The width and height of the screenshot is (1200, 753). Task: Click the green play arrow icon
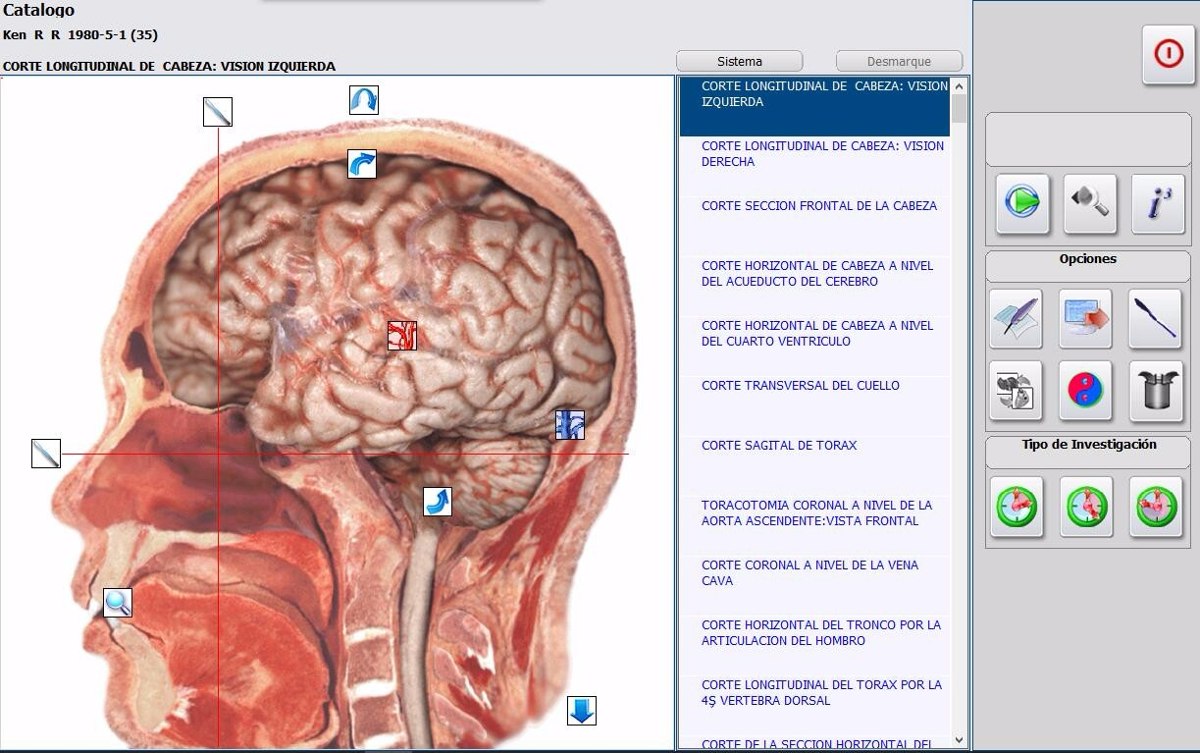click(x=1022, y=204)
